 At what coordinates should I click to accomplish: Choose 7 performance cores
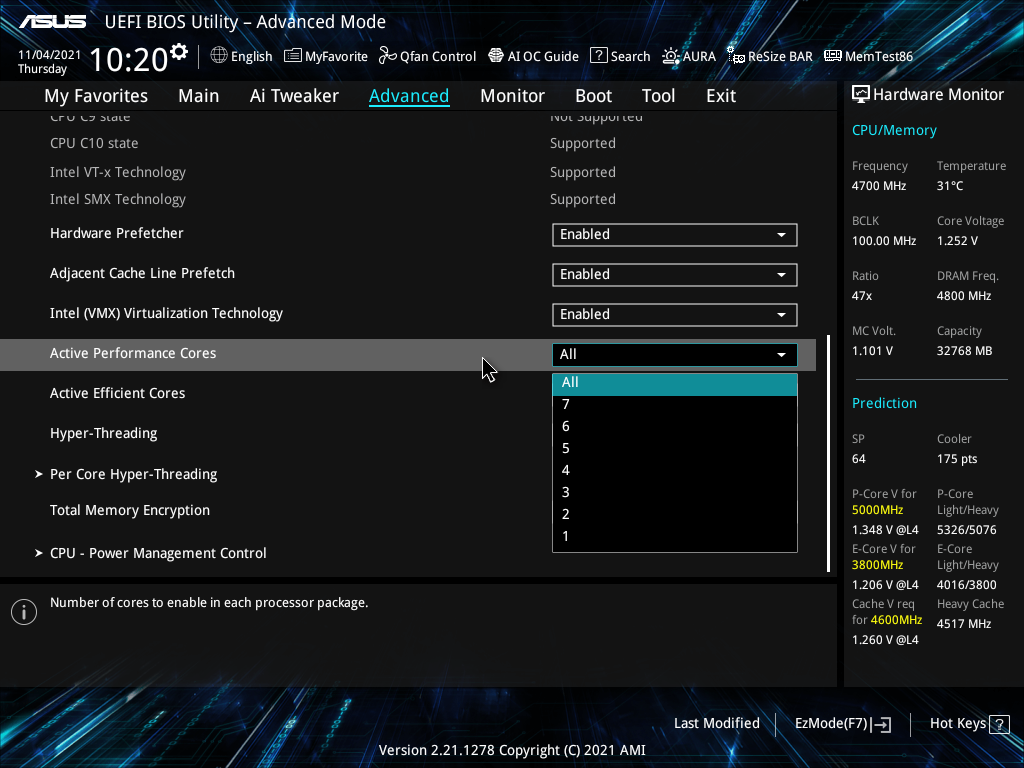click(x=675, y=404)
